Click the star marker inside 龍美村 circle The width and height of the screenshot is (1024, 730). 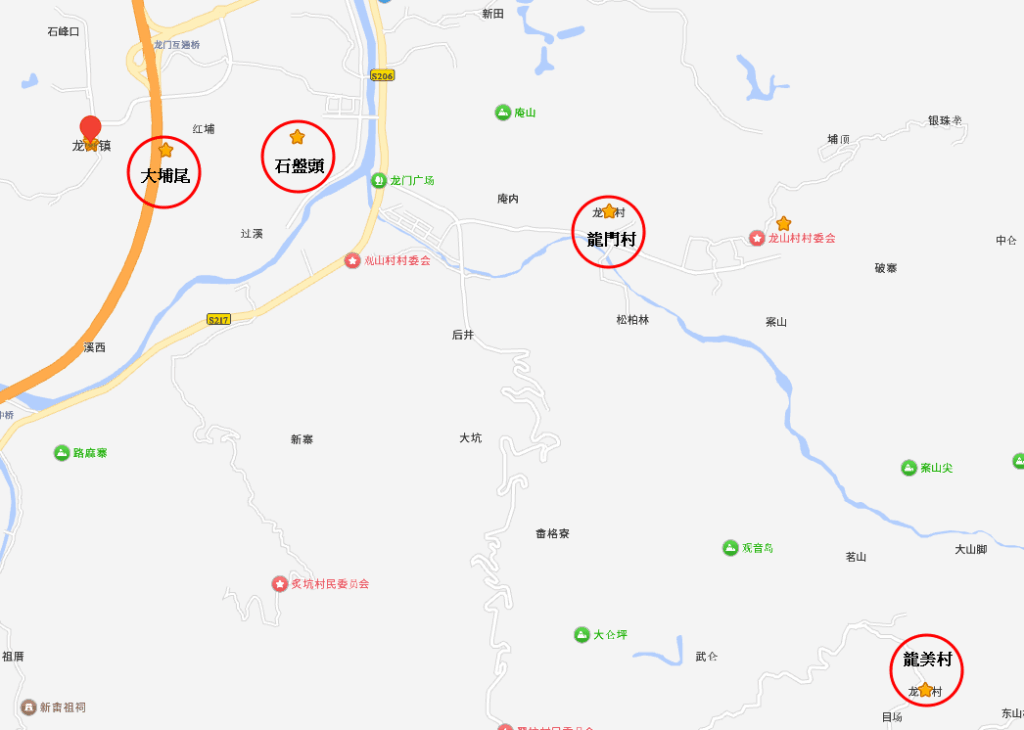[925, 690]
